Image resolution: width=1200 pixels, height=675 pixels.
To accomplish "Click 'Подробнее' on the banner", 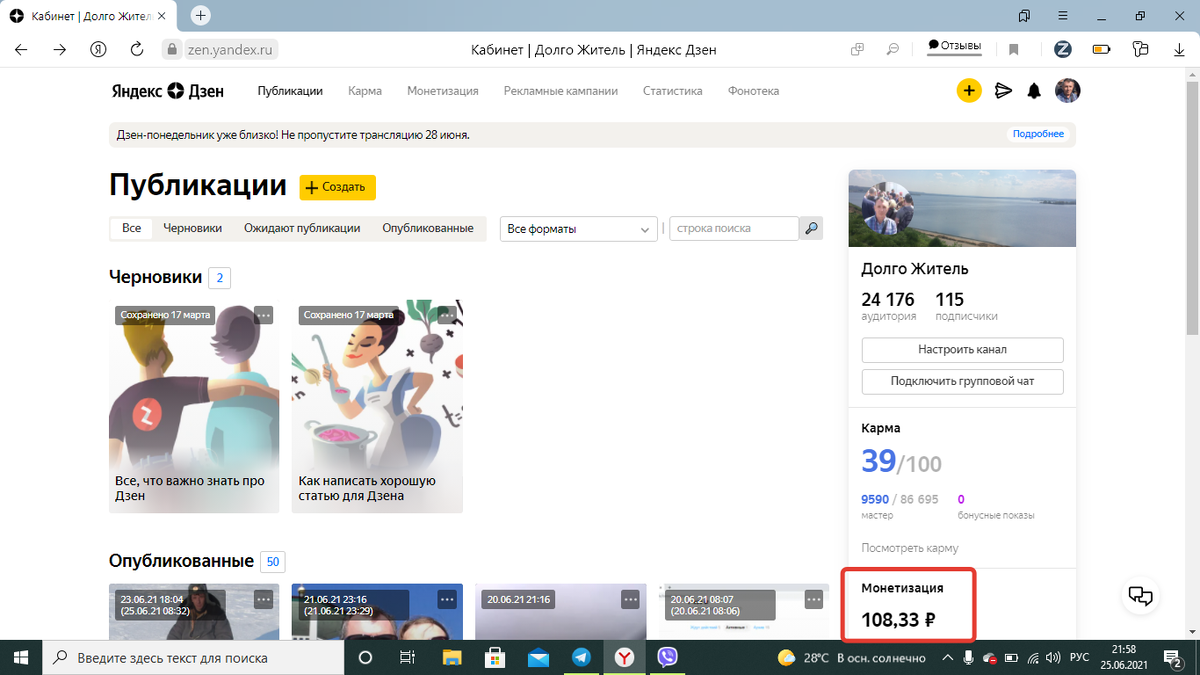I will tap(1038, 134).
